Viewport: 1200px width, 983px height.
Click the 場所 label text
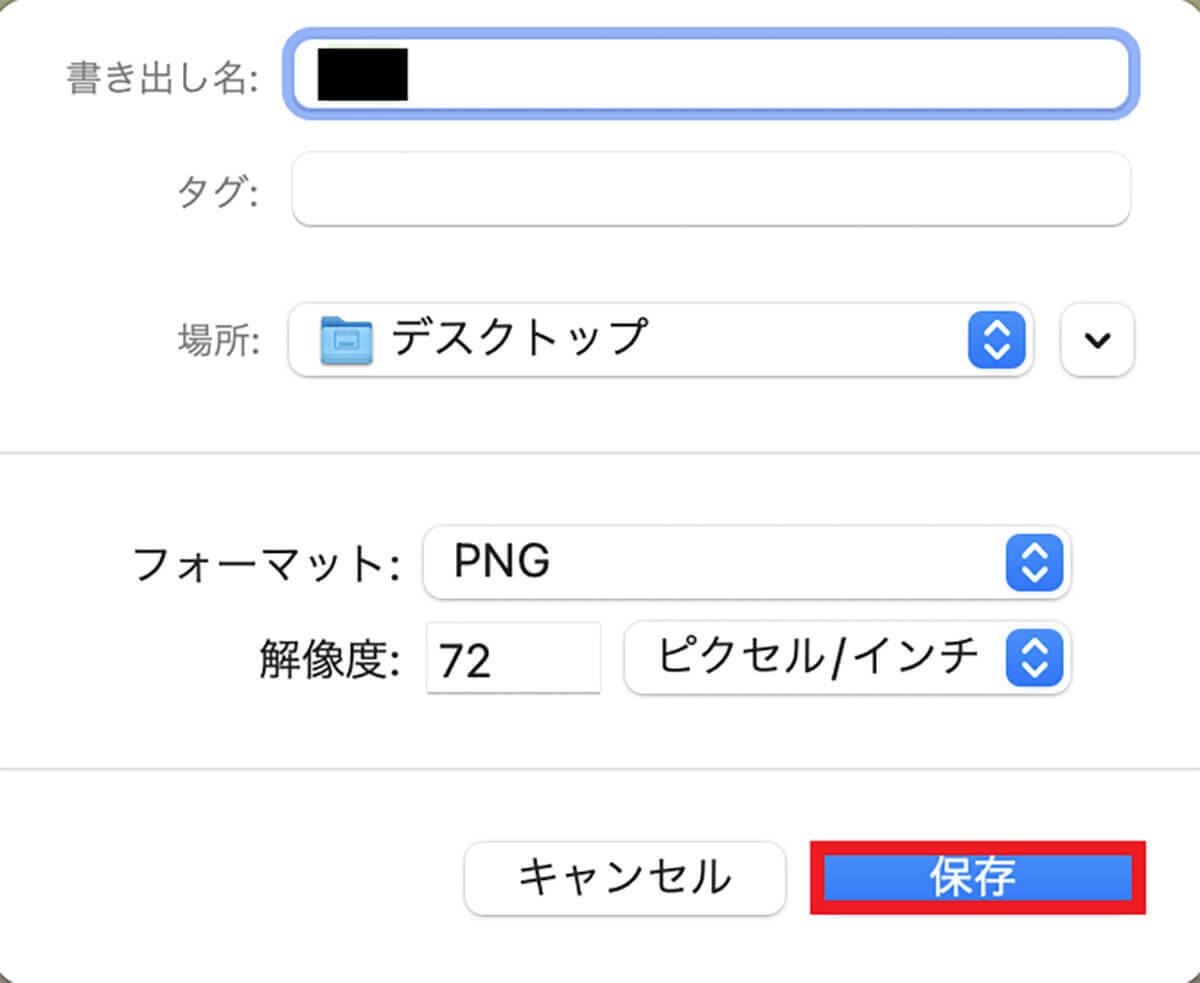[x=219, y=342]
